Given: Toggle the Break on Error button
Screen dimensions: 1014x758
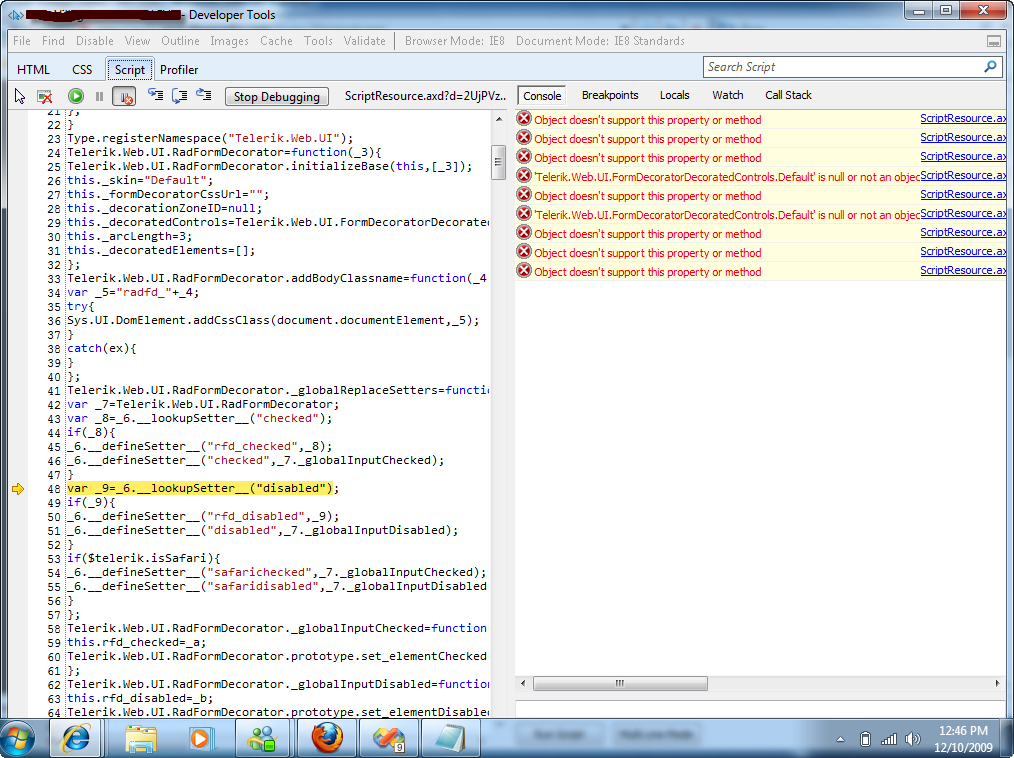Looking at the screenshot, I should 124,96.
